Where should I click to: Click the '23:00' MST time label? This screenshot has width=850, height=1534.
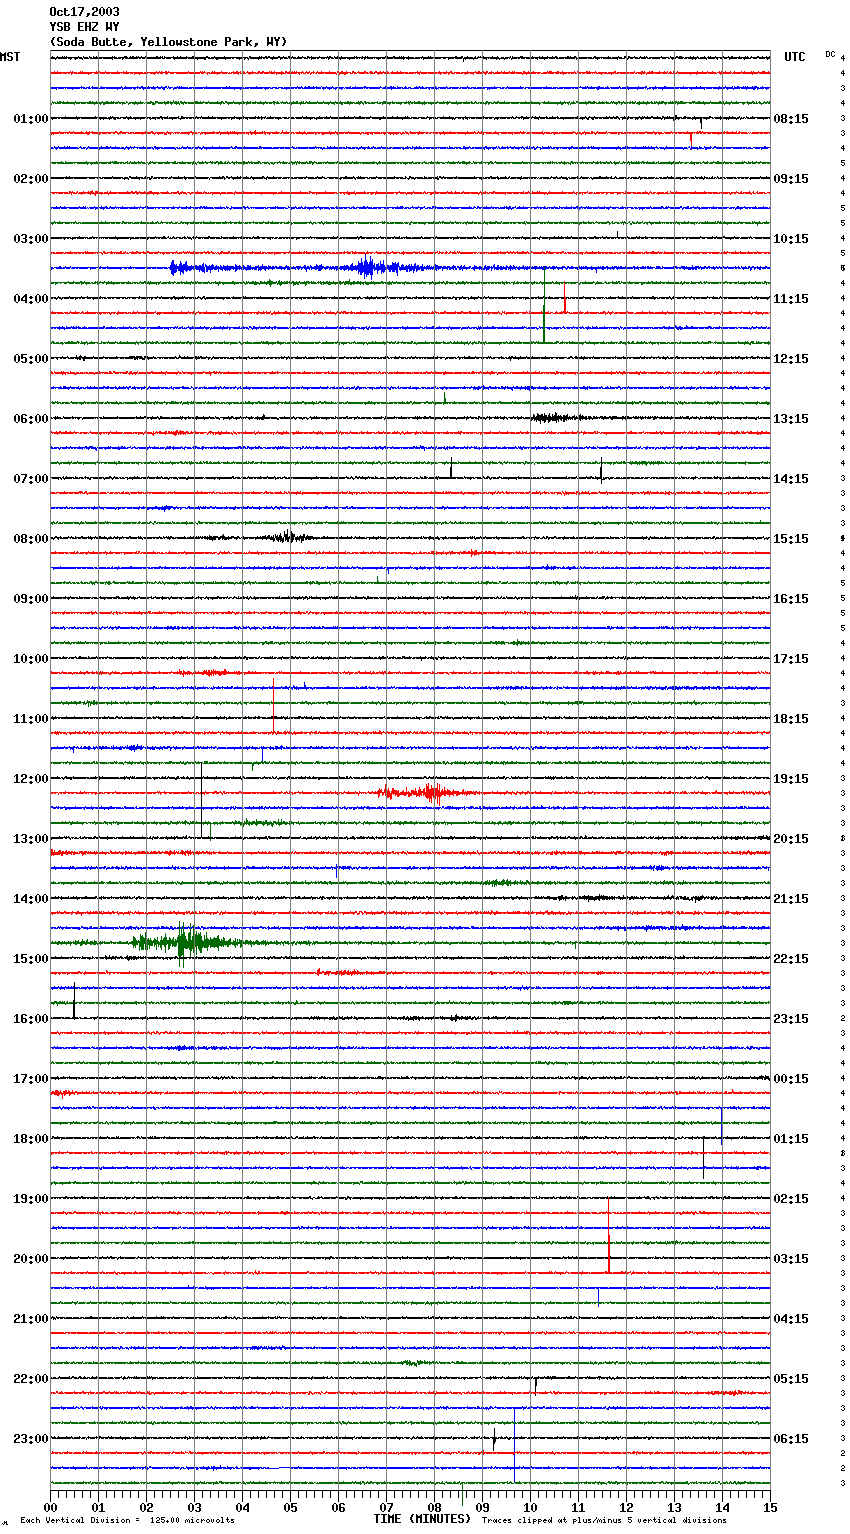(31, 1439)
